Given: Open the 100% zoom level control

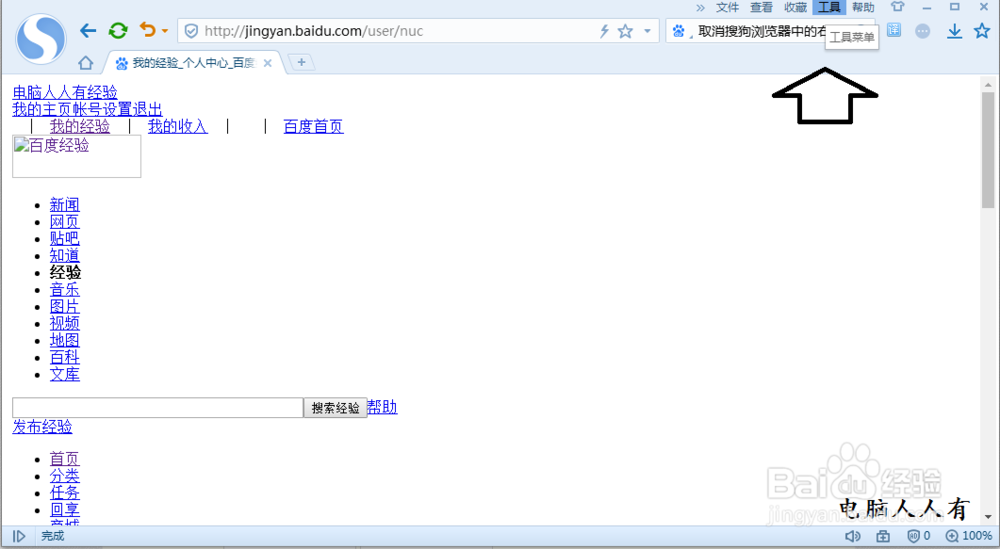Looking at the screenshot, I should 969,536.
